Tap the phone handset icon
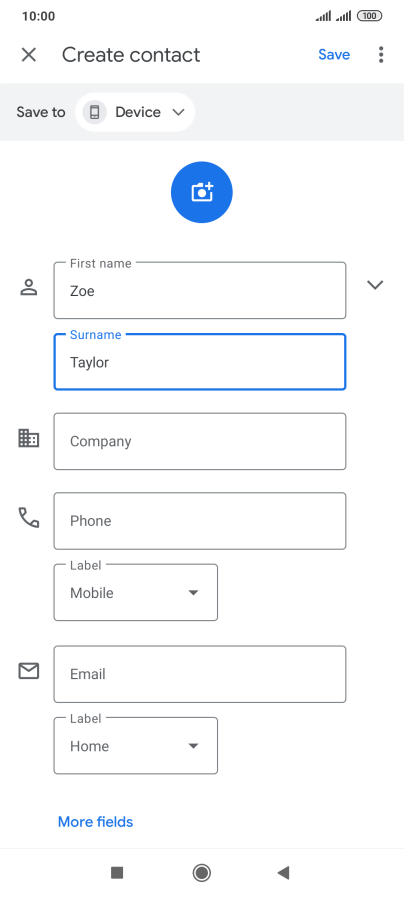 [29, 518]
